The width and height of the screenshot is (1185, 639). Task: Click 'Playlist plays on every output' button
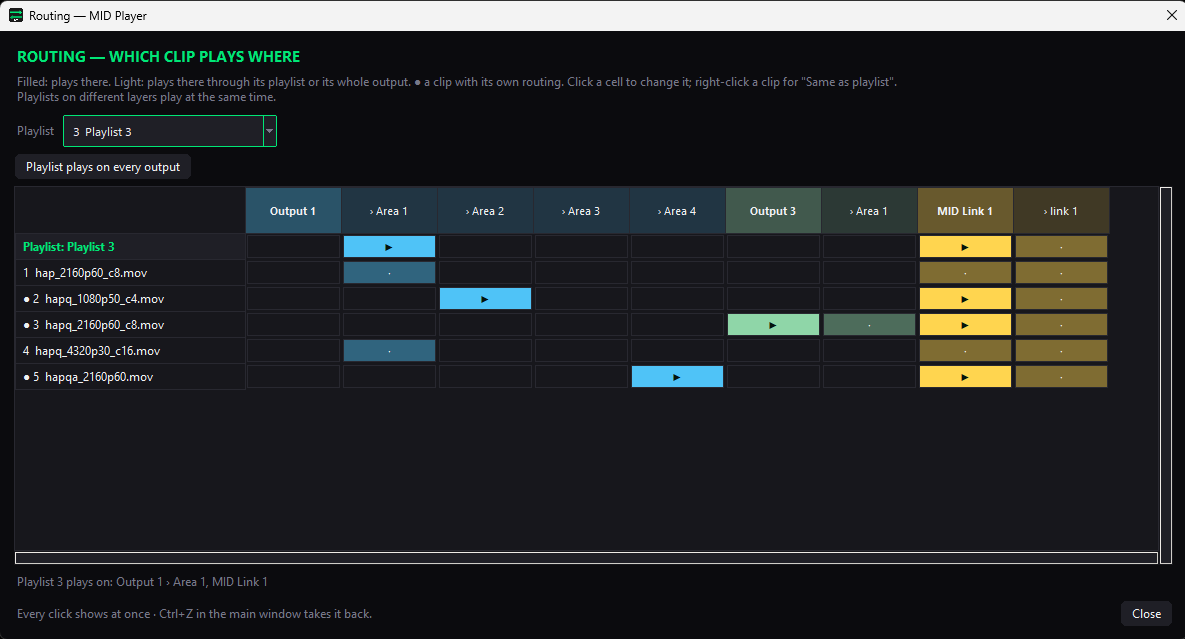coord(103,167)
